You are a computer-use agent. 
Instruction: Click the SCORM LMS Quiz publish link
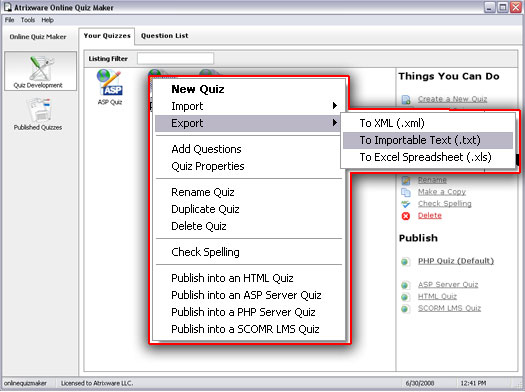(x=449, y=308)
